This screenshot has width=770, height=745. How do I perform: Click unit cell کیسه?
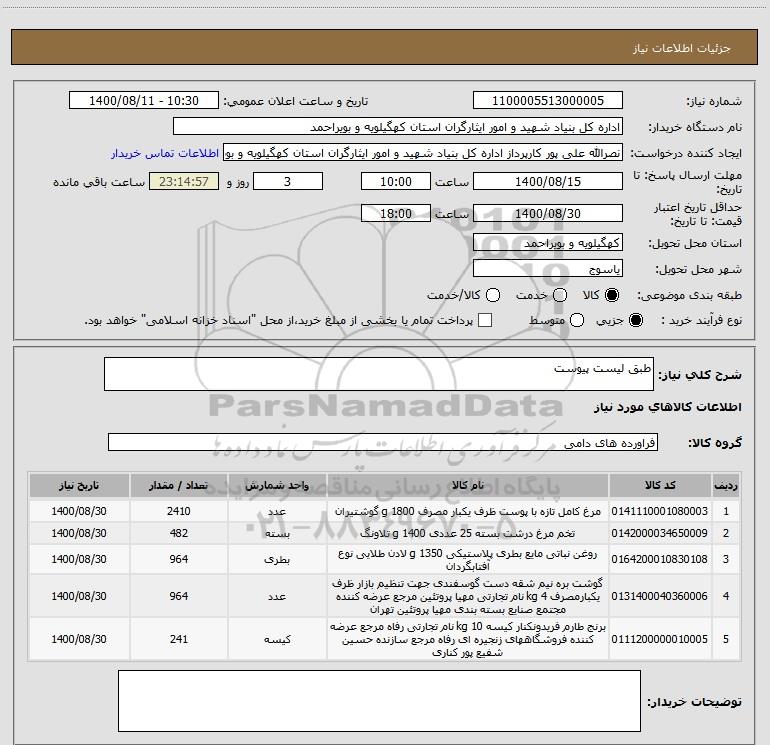277,639
